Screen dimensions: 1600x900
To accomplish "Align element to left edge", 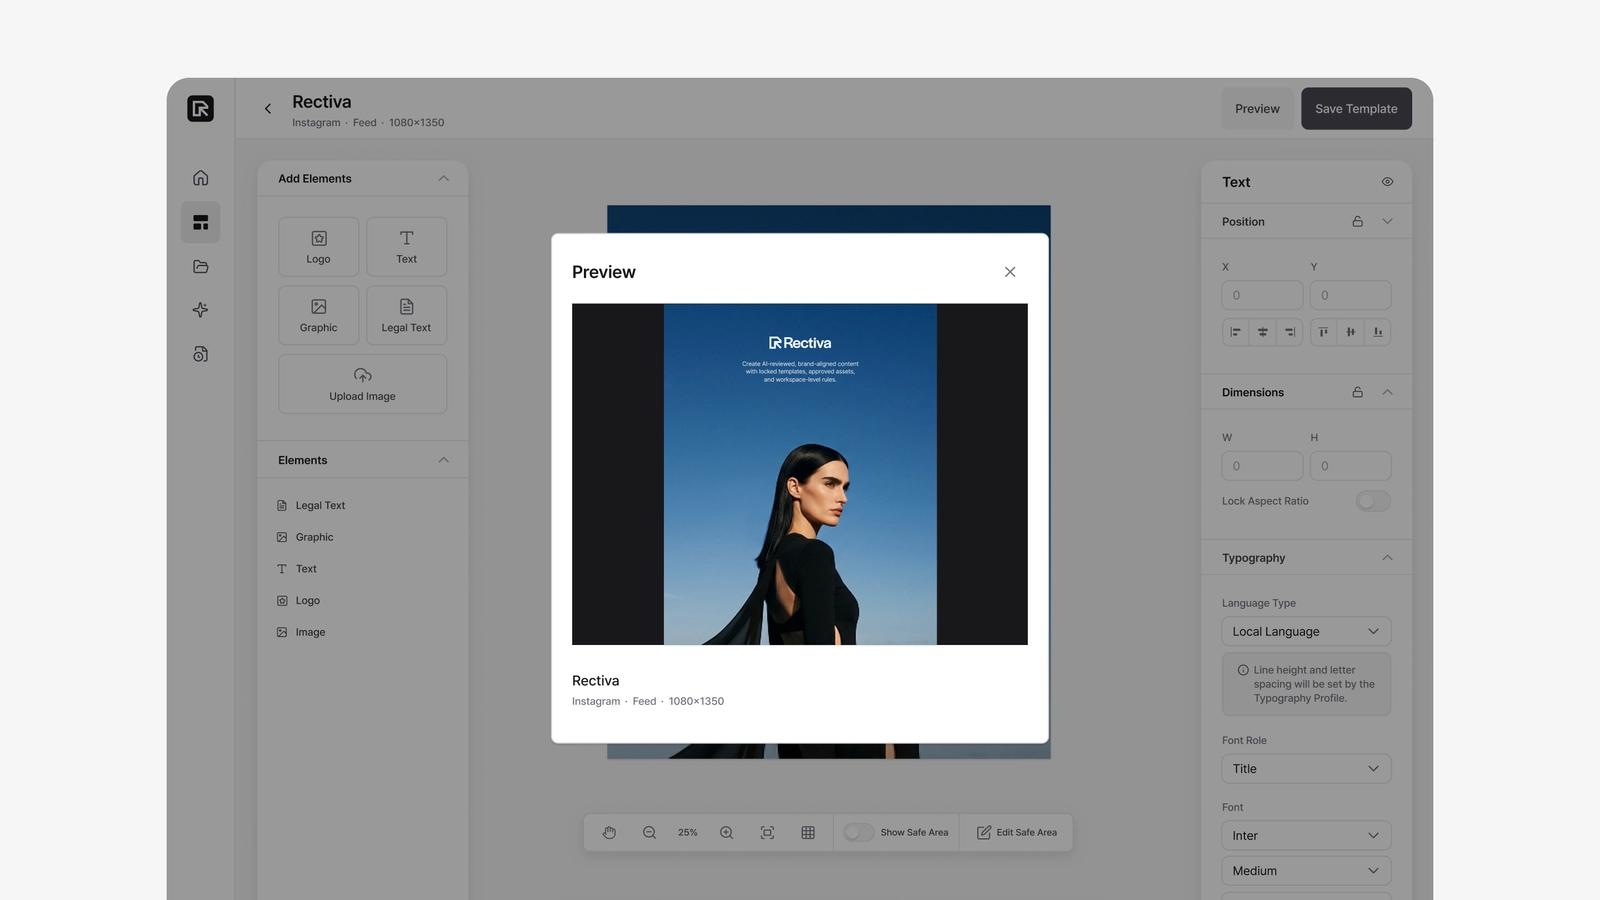I will pyautogui.click(x=1235, y=332).
